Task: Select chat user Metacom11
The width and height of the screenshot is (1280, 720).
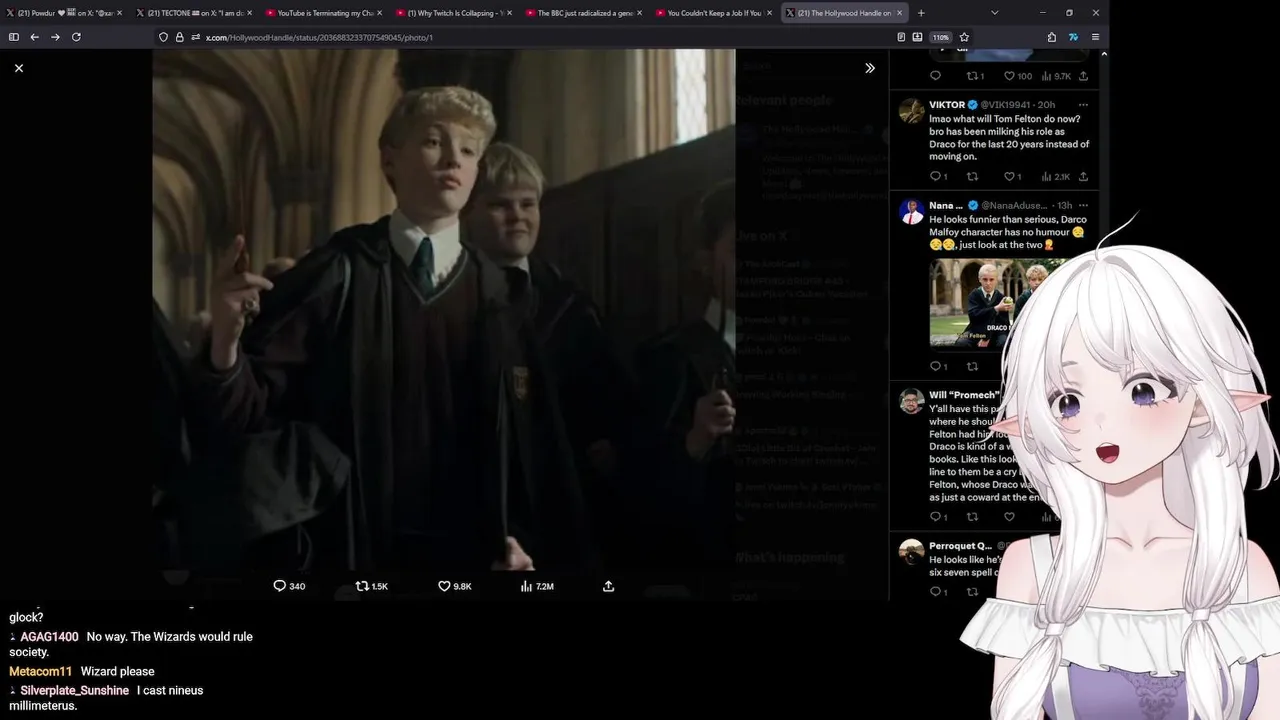Action: (x=41, y=672)
